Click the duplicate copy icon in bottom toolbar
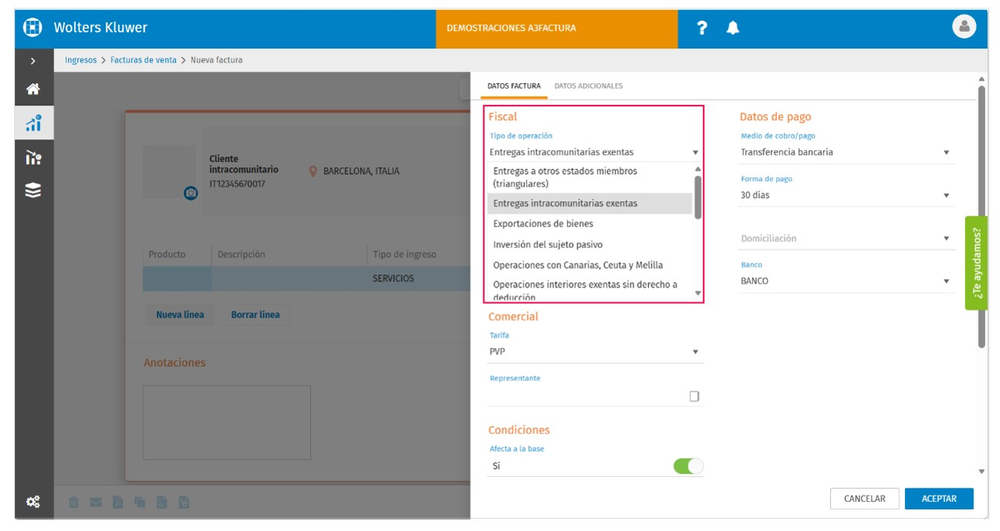 [x=140, y=502]
